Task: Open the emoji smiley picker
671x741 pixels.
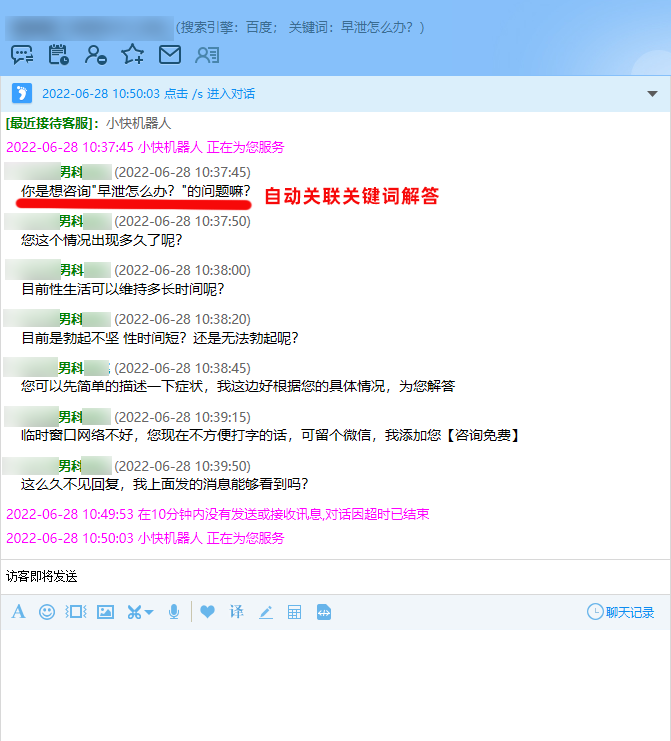Action: click(x=47, y=612)
